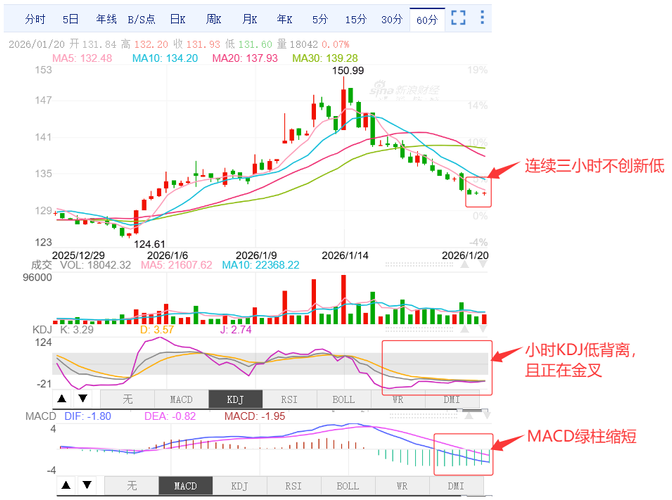This screenshot has height=500, width=672.
Task: Click the MACD: -1.95 value
Action: 255,416
